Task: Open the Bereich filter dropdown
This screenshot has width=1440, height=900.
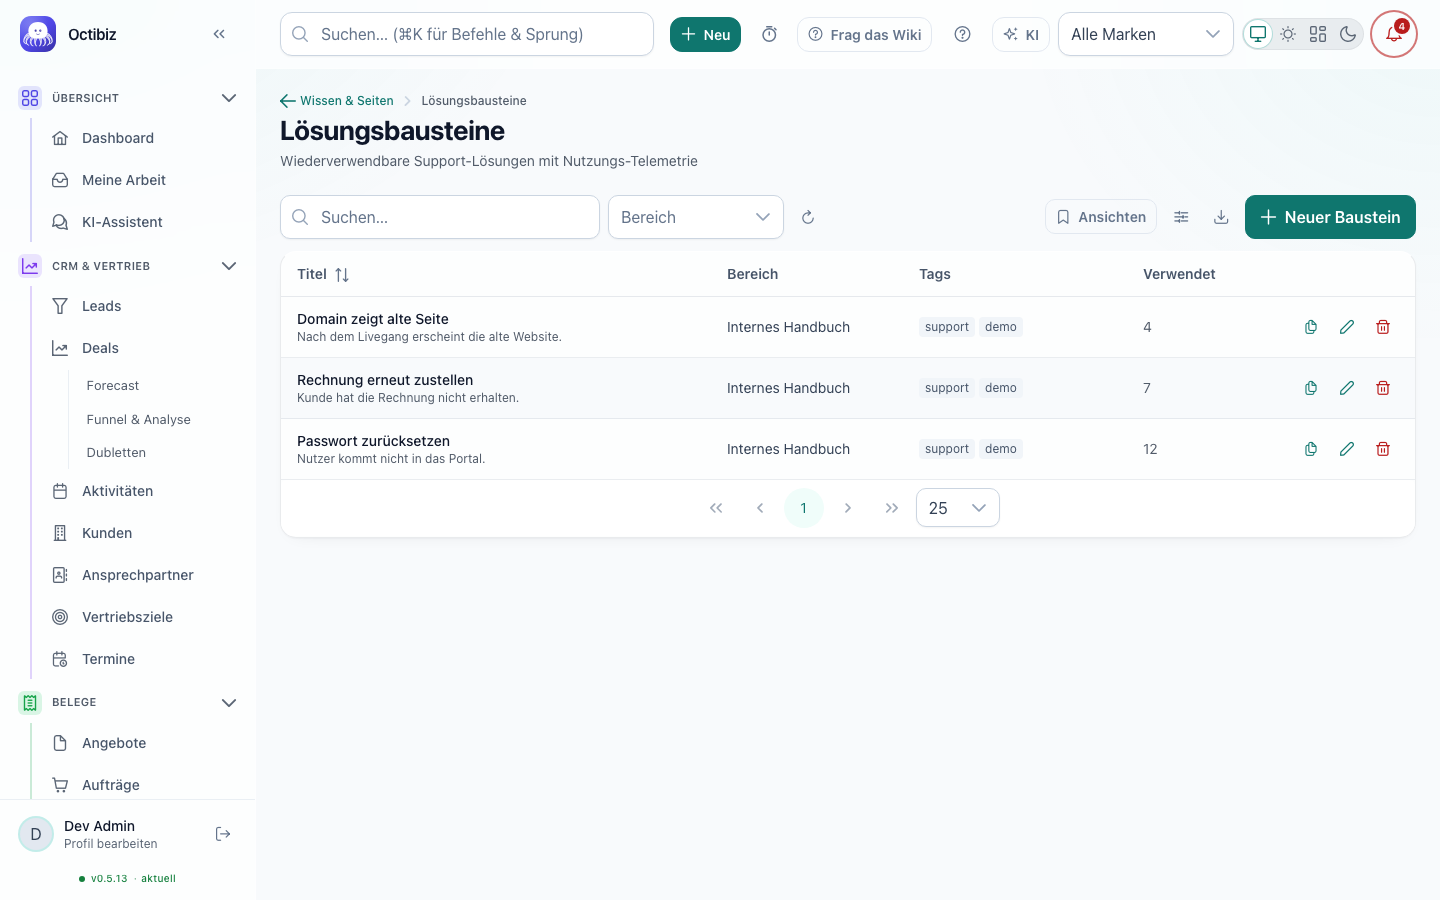Action: [x=696, y=217]
